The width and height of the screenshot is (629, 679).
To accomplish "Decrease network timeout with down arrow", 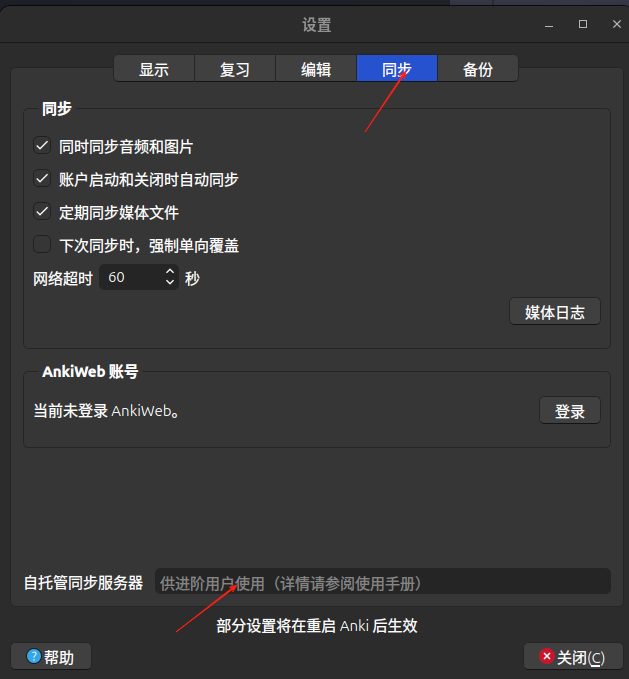I will (170, 282).
